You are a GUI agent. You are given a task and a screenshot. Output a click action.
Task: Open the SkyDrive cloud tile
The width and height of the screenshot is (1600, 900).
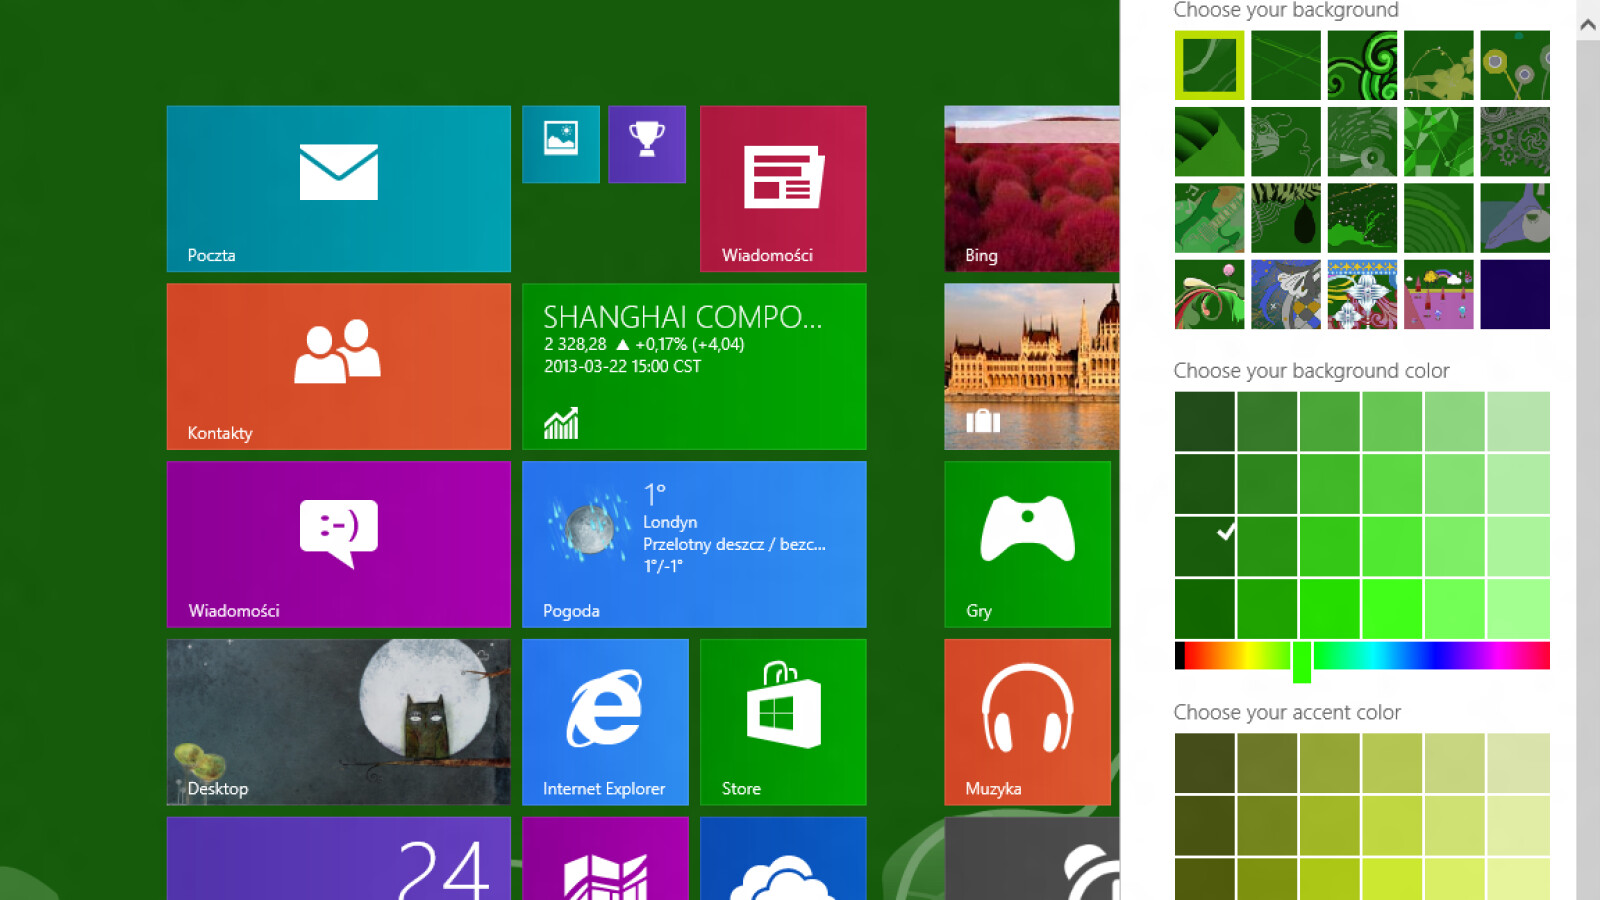[x=783, y=868]
